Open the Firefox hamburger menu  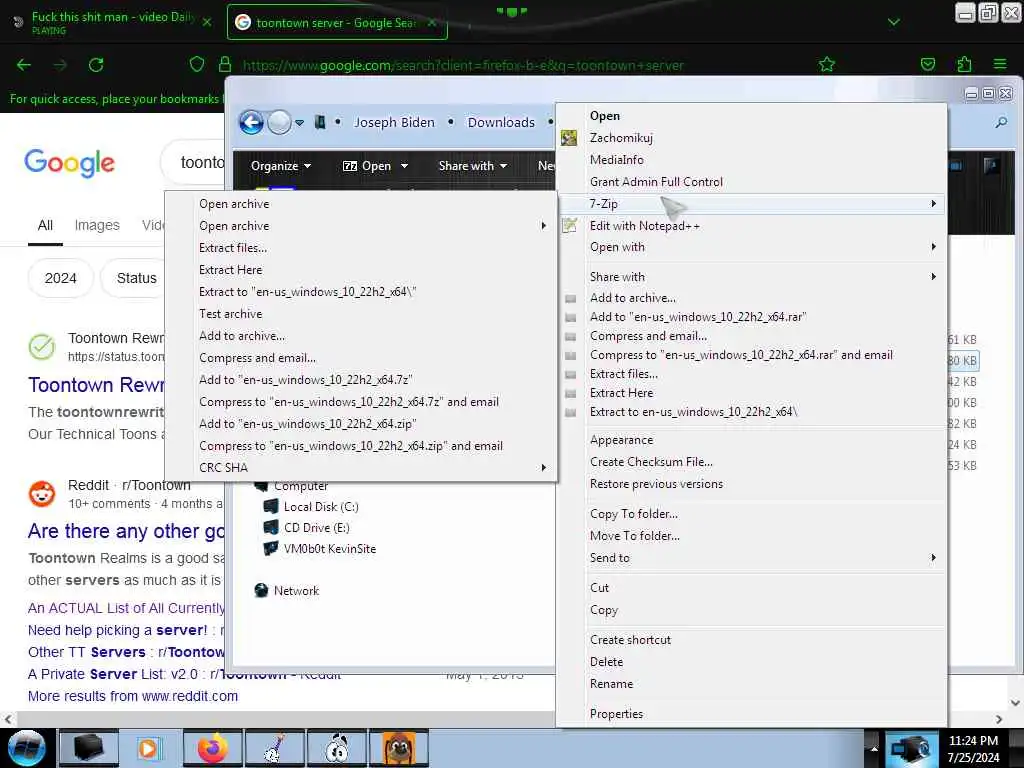[1000, 64]
